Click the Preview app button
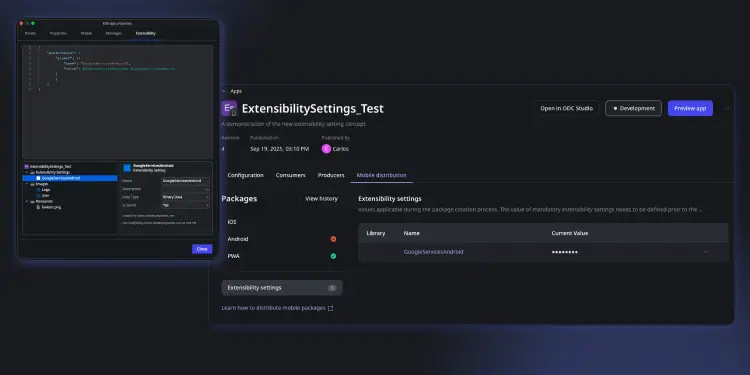Image resolution: width=750 pixels, height=375 pixels. click(x=690, y=108)
